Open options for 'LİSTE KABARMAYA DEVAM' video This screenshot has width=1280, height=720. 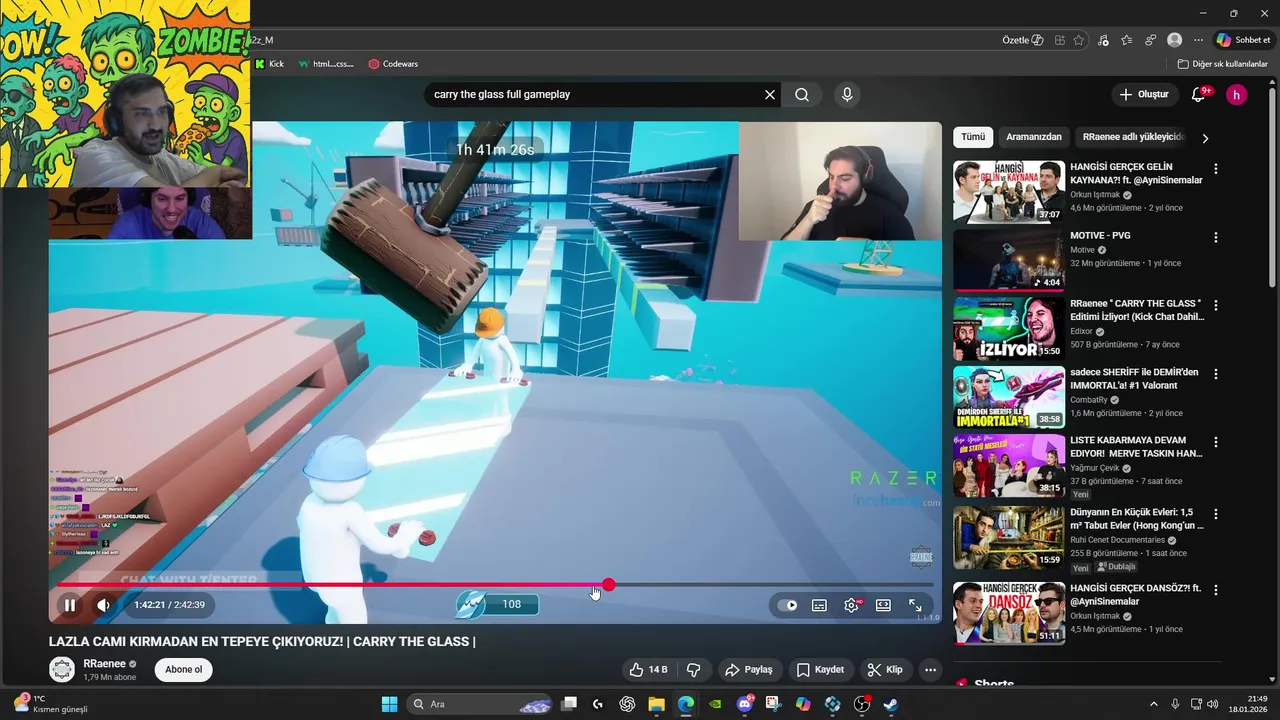pyautogui.click(x=1216, y=442)
